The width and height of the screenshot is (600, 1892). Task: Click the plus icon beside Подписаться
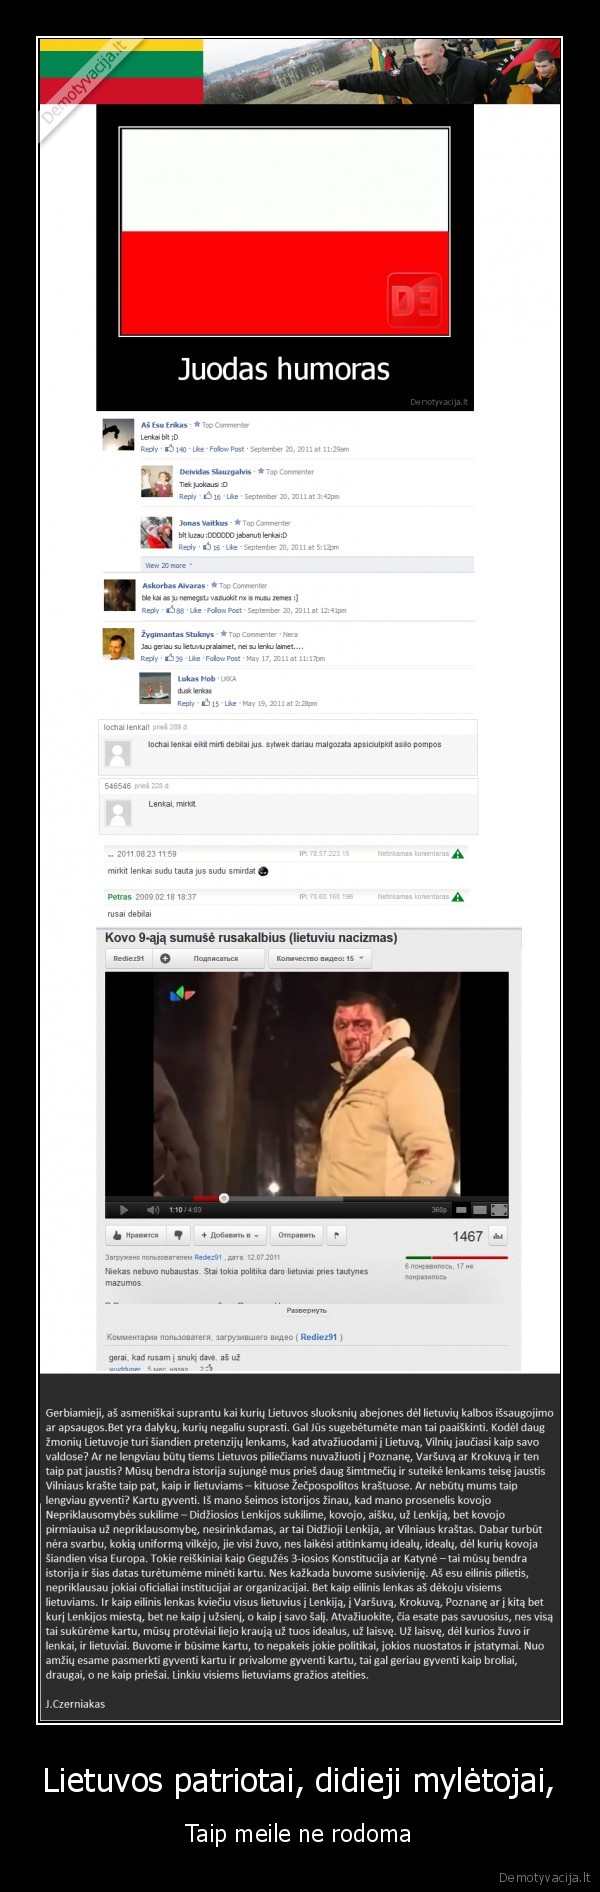(x=165, y=958)
